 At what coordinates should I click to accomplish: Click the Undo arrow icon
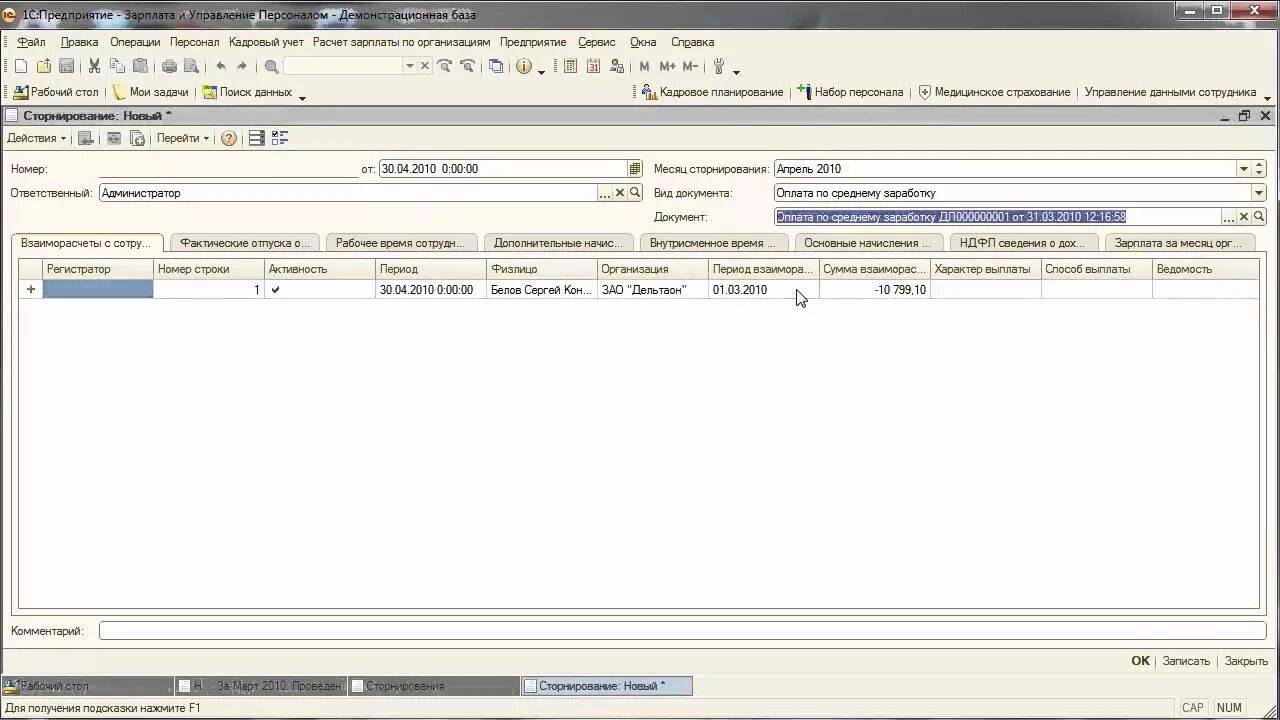coord(220,66)
